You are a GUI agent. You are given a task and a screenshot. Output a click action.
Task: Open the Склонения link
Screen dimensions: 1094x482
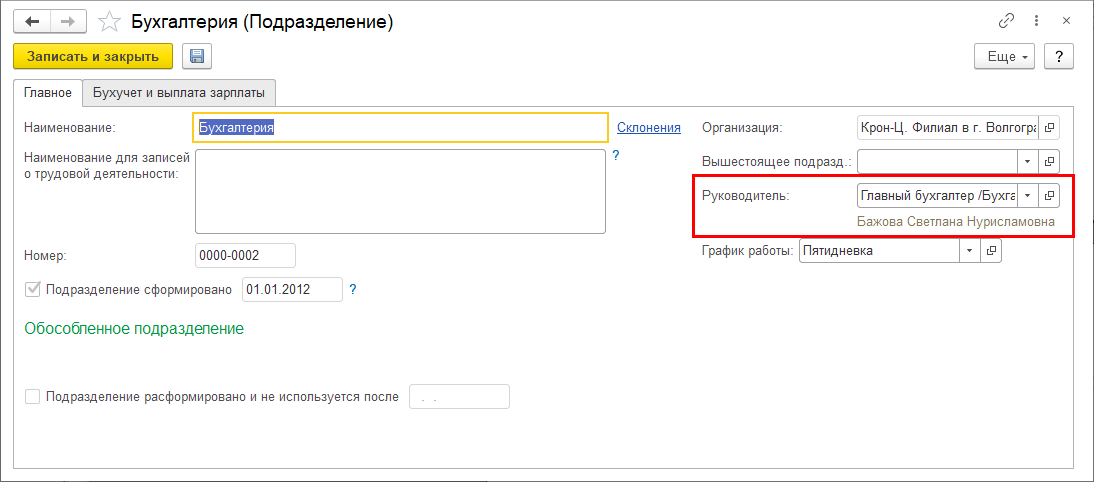(x=648, y=127)
